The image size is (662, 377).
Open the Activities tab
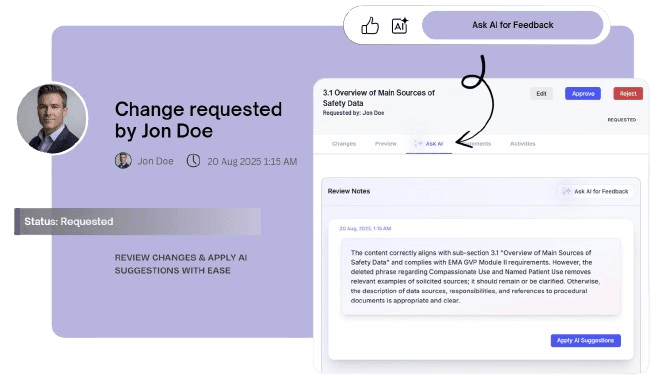(522, 144)
